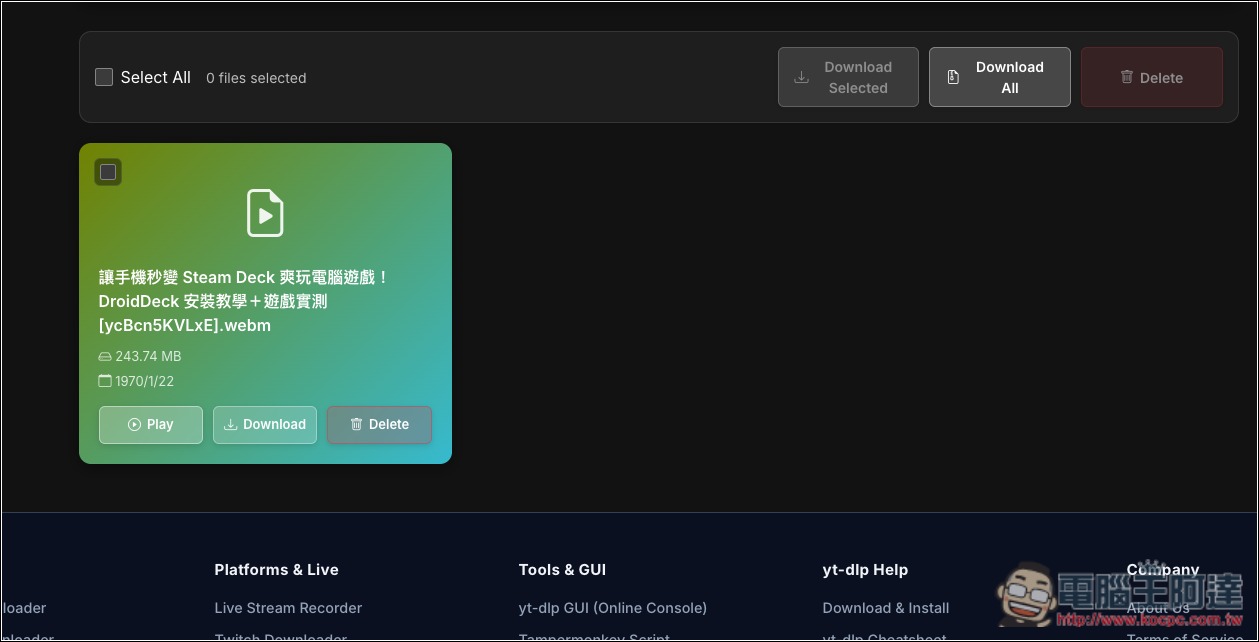Click the Platforms & Live footer heading
Image resolution: width=1259 pixels, height=642 pixels.
click(x=276, y=570)
